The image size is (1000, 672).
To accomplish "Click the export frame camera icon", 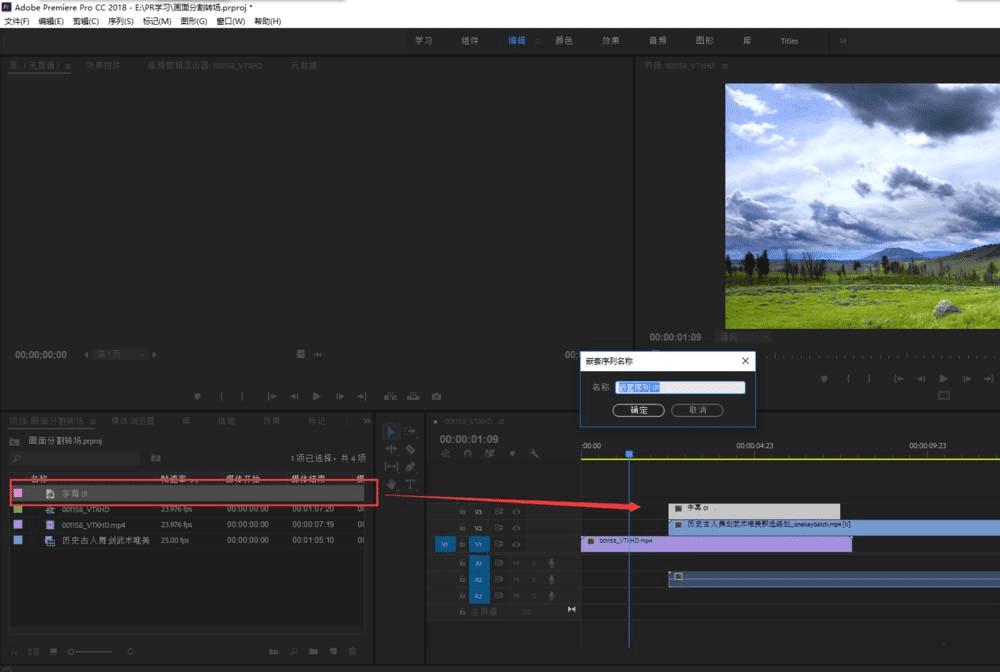I will click(x=436, y=396).
